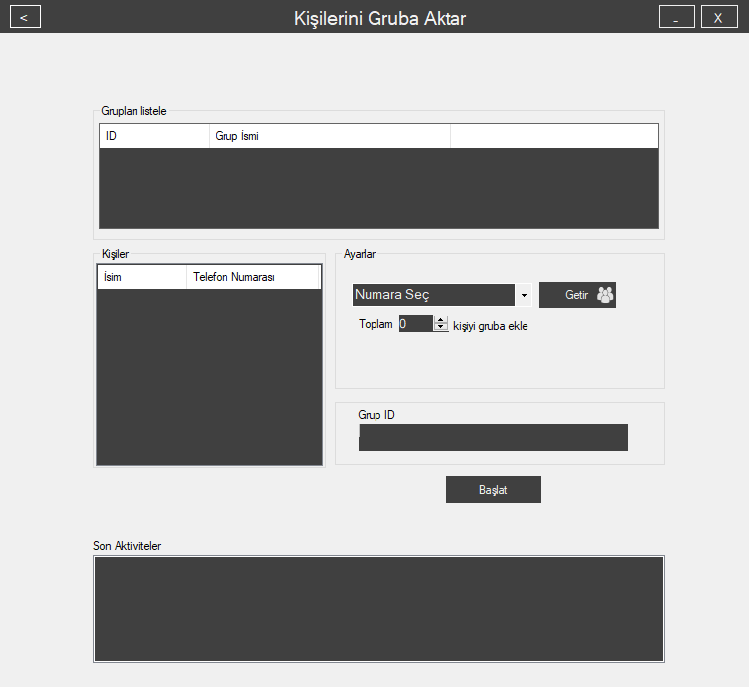The image size is (749, 687).
Task: Click the İsim column header
Action: pos(142,277)
